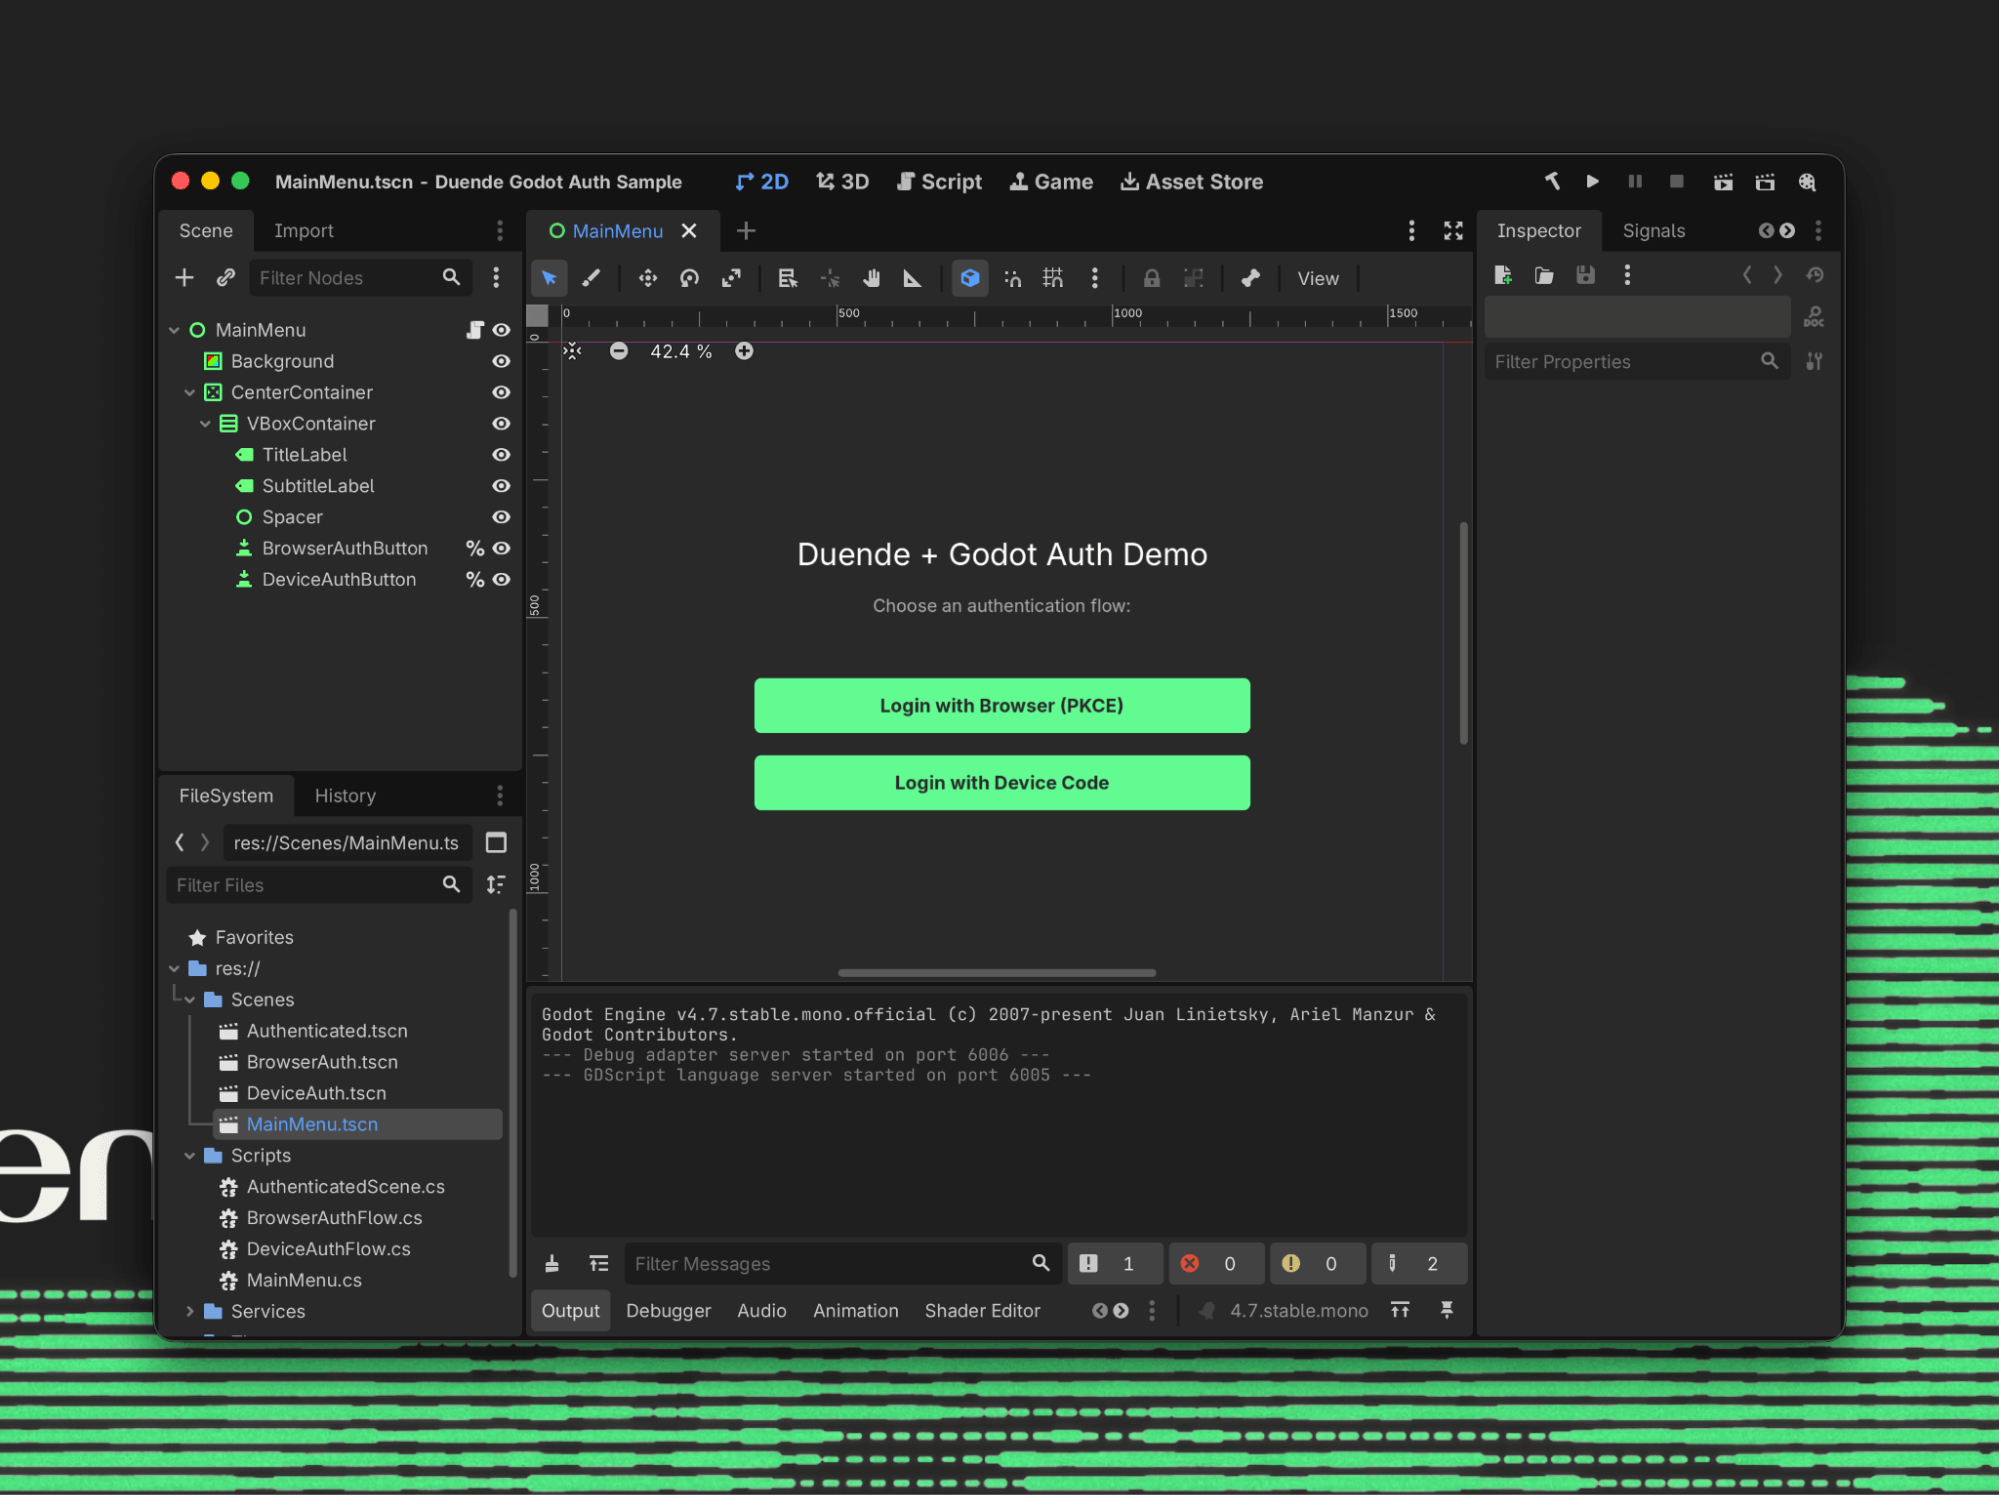Toggle visibility of SubtitleLabel
This screenshot has width=1999, height=1496.
[501, 486]
